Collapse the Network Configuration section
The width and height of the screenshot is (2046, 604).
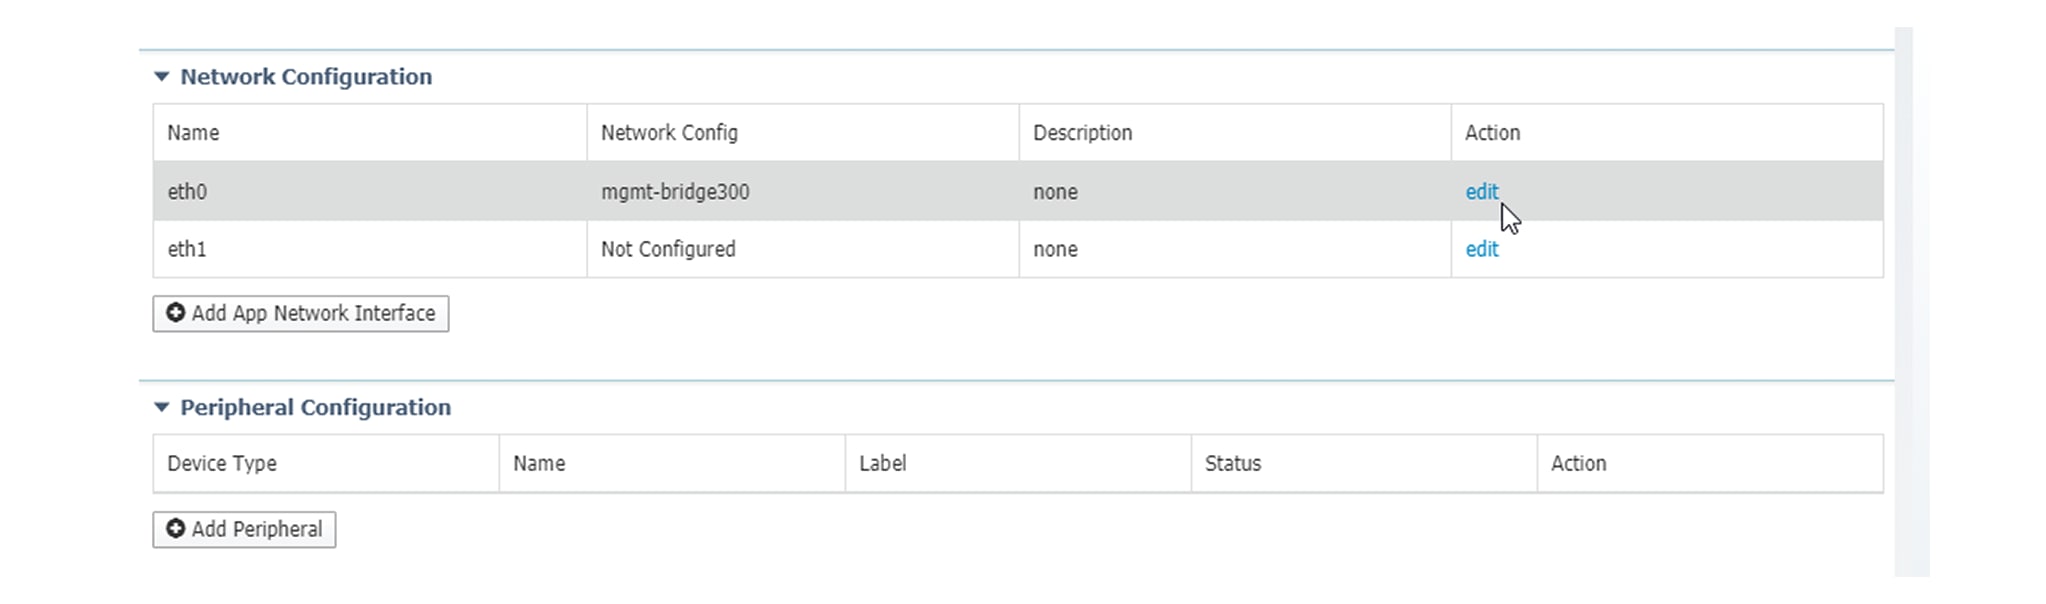[161, 77]
